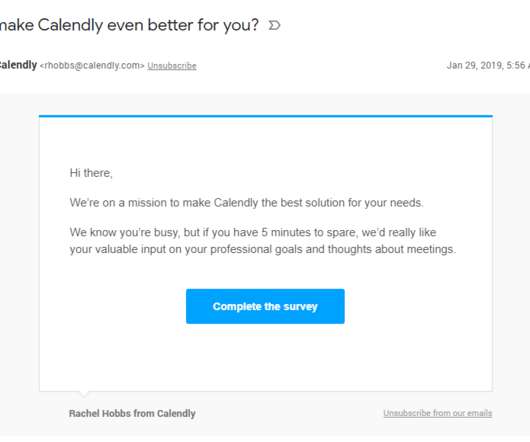Click the rhobbs@calendly.com sender email address

(92, 66)
